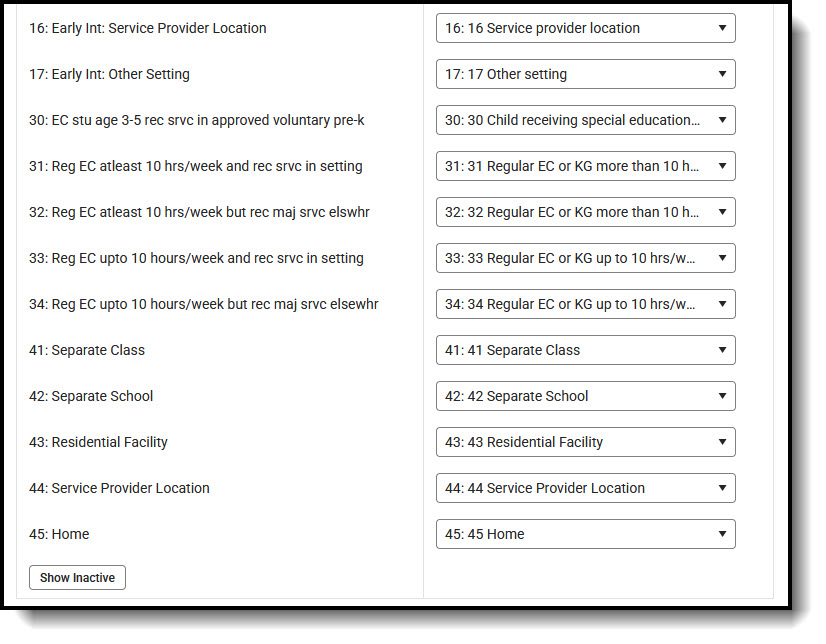The image size is (826, 644).
Task: Expand the '34 Regular EC or KG' dropdown
Action: click(x=585, y=304)
